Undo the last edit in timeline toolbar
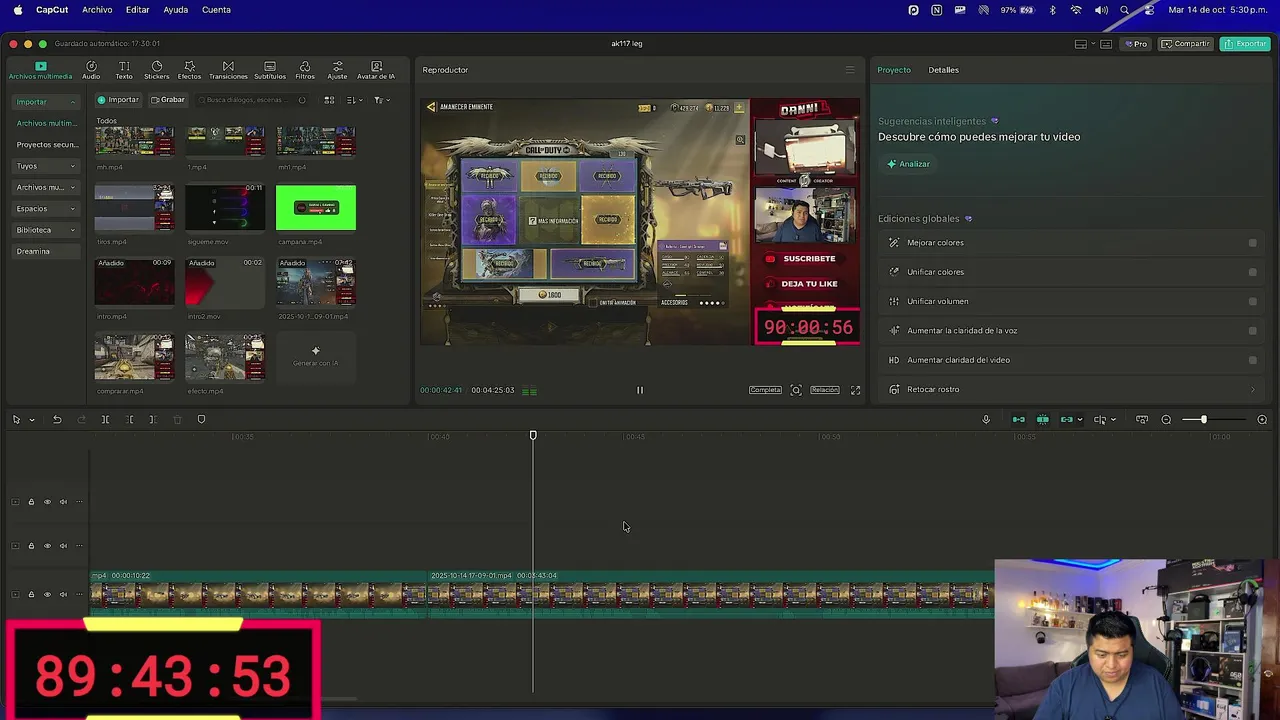This screenshot has height=720, width=1280. tap(57, 419)
